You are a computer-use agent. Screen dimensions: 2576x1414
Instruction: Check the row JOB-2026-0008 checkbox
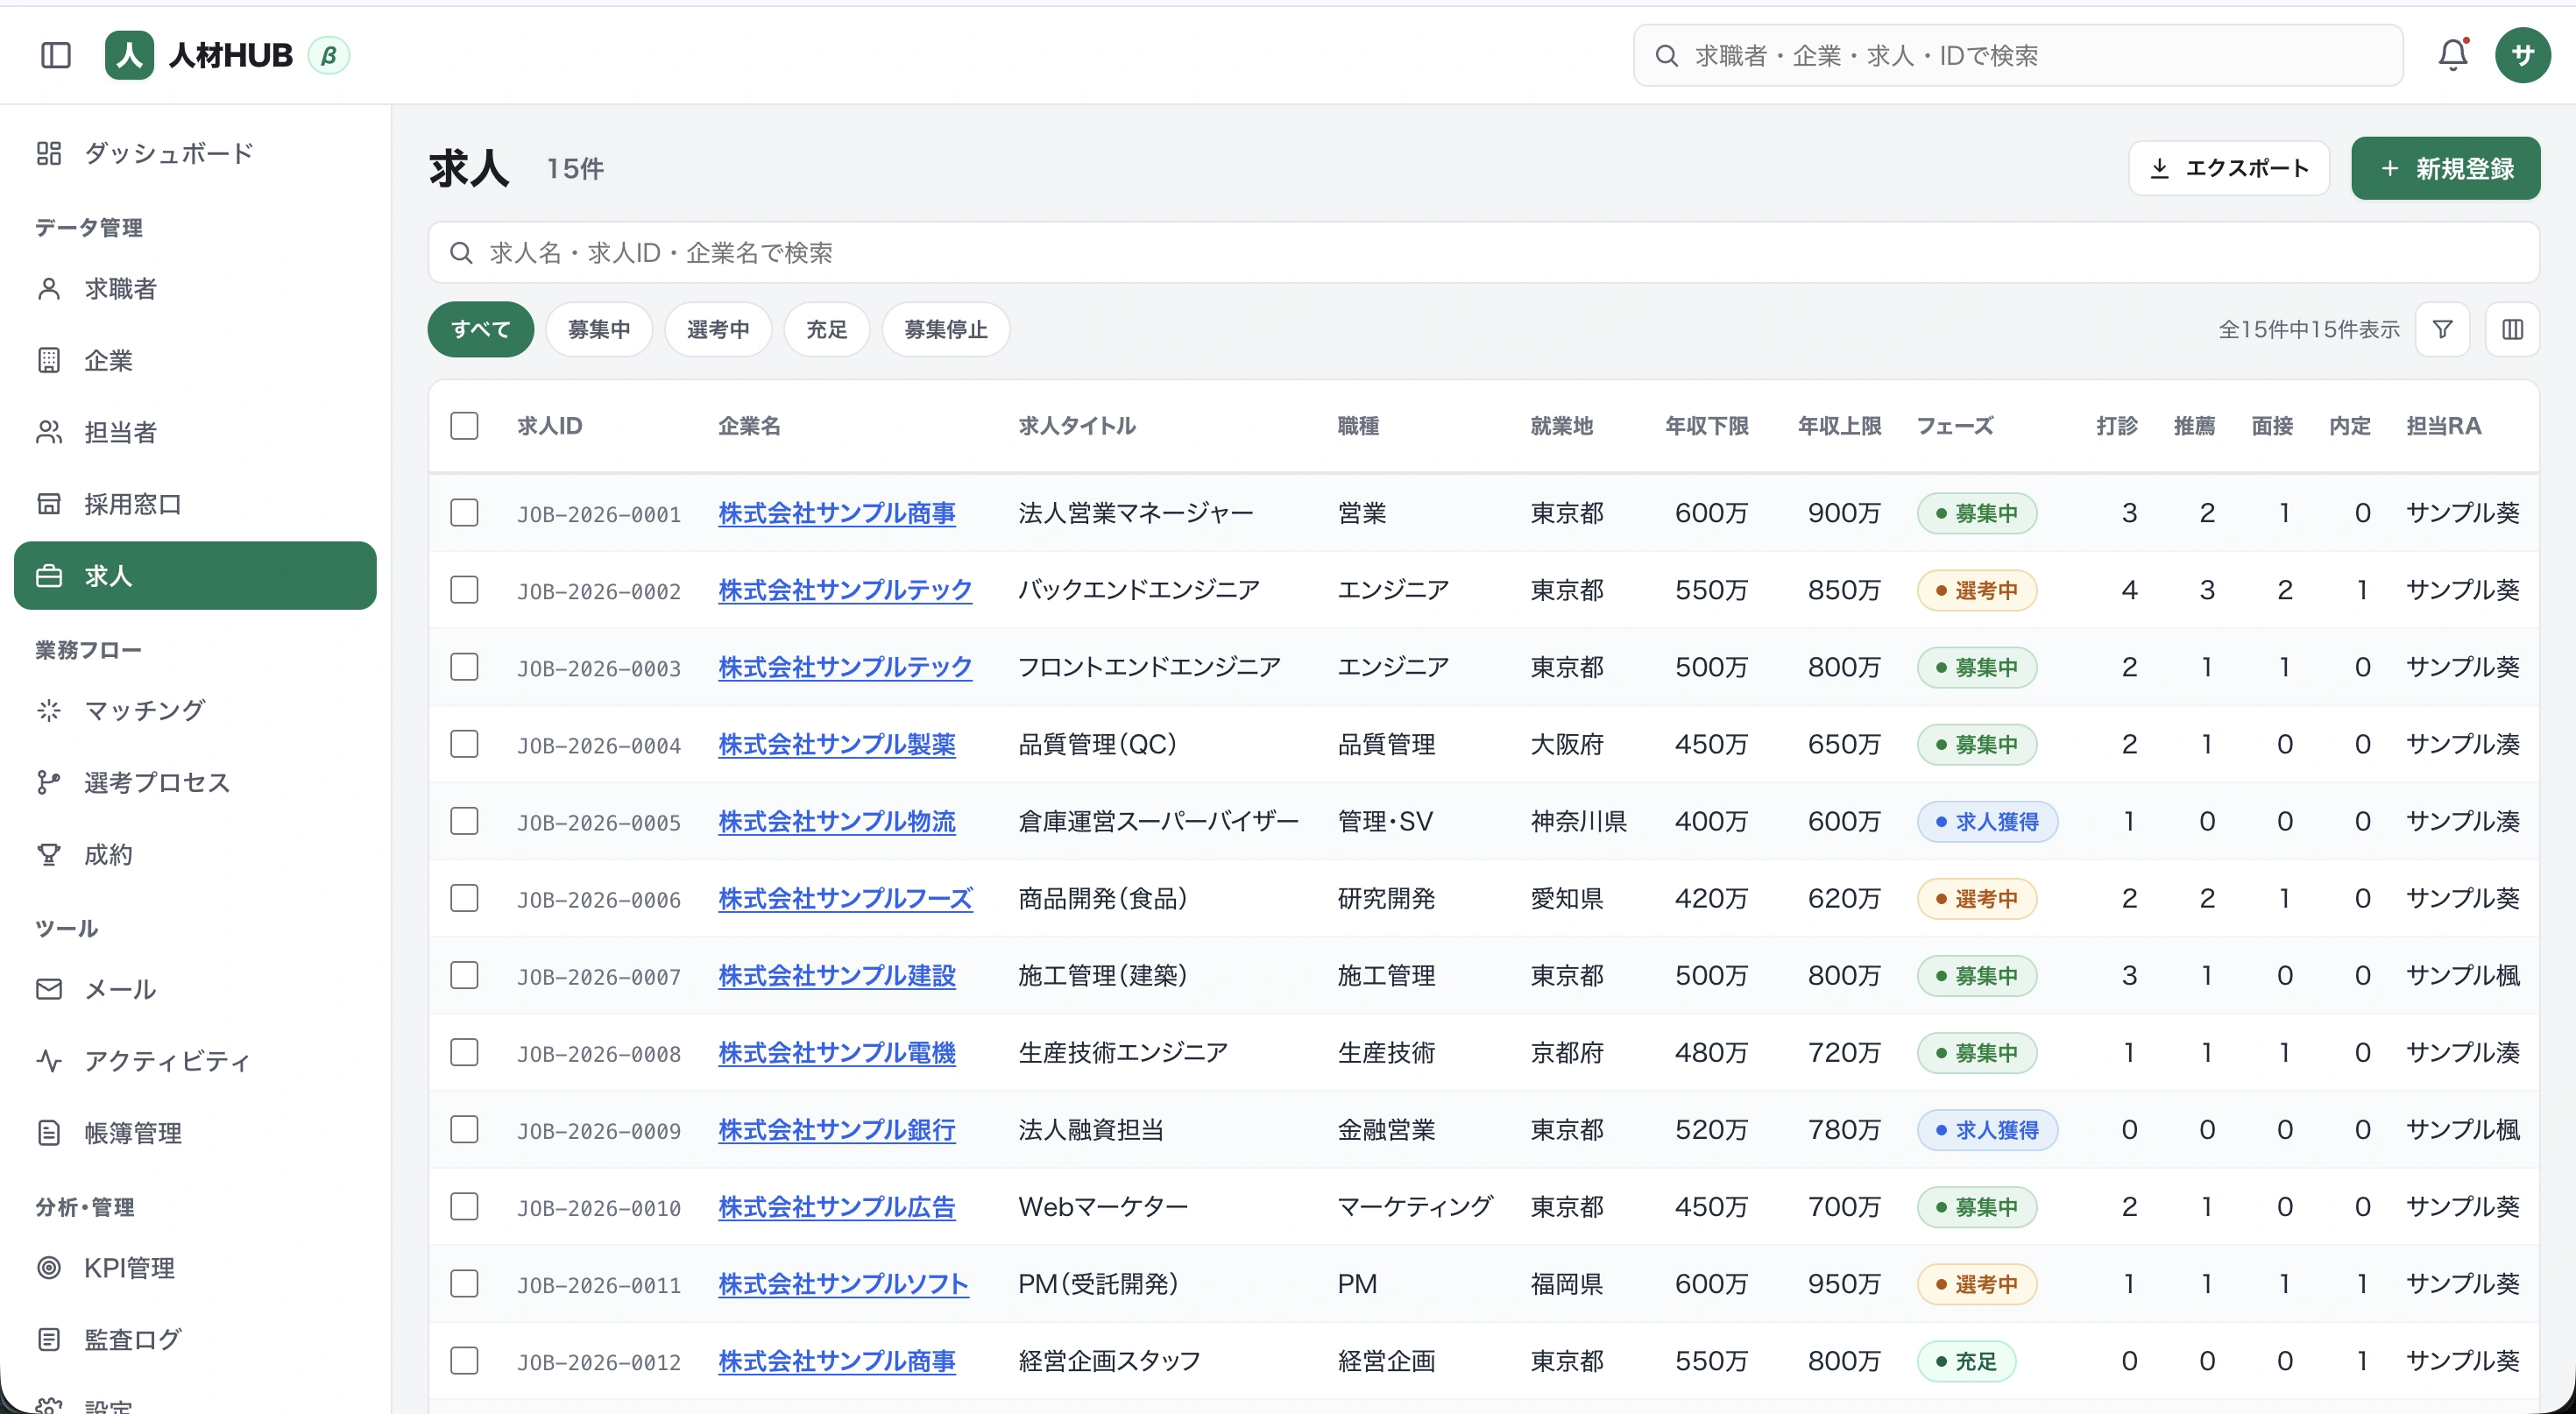point(464,1052)
